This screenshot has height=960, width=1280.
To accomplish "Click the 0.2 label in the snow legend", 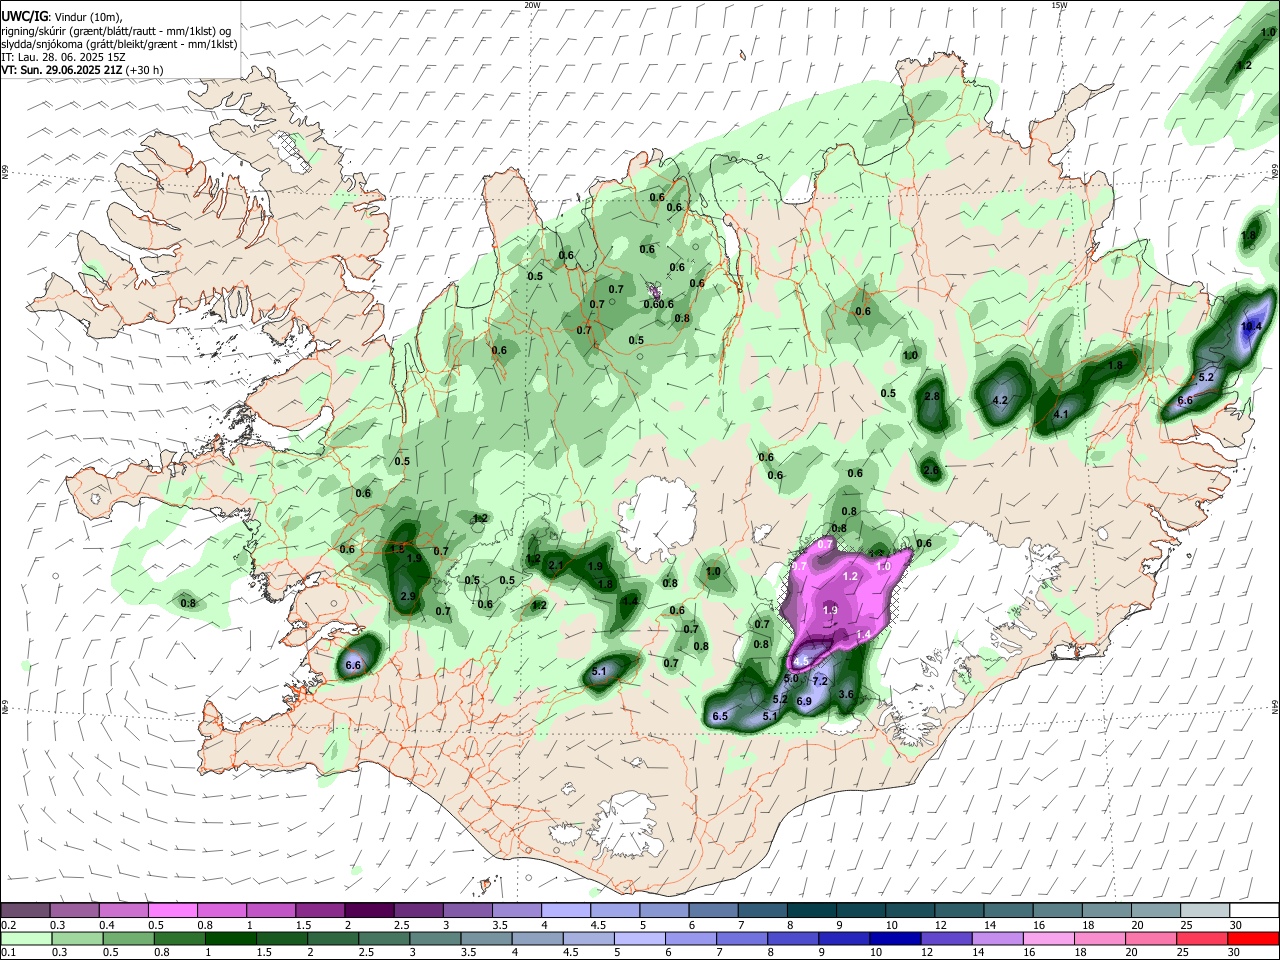I will tap(8, 925).
